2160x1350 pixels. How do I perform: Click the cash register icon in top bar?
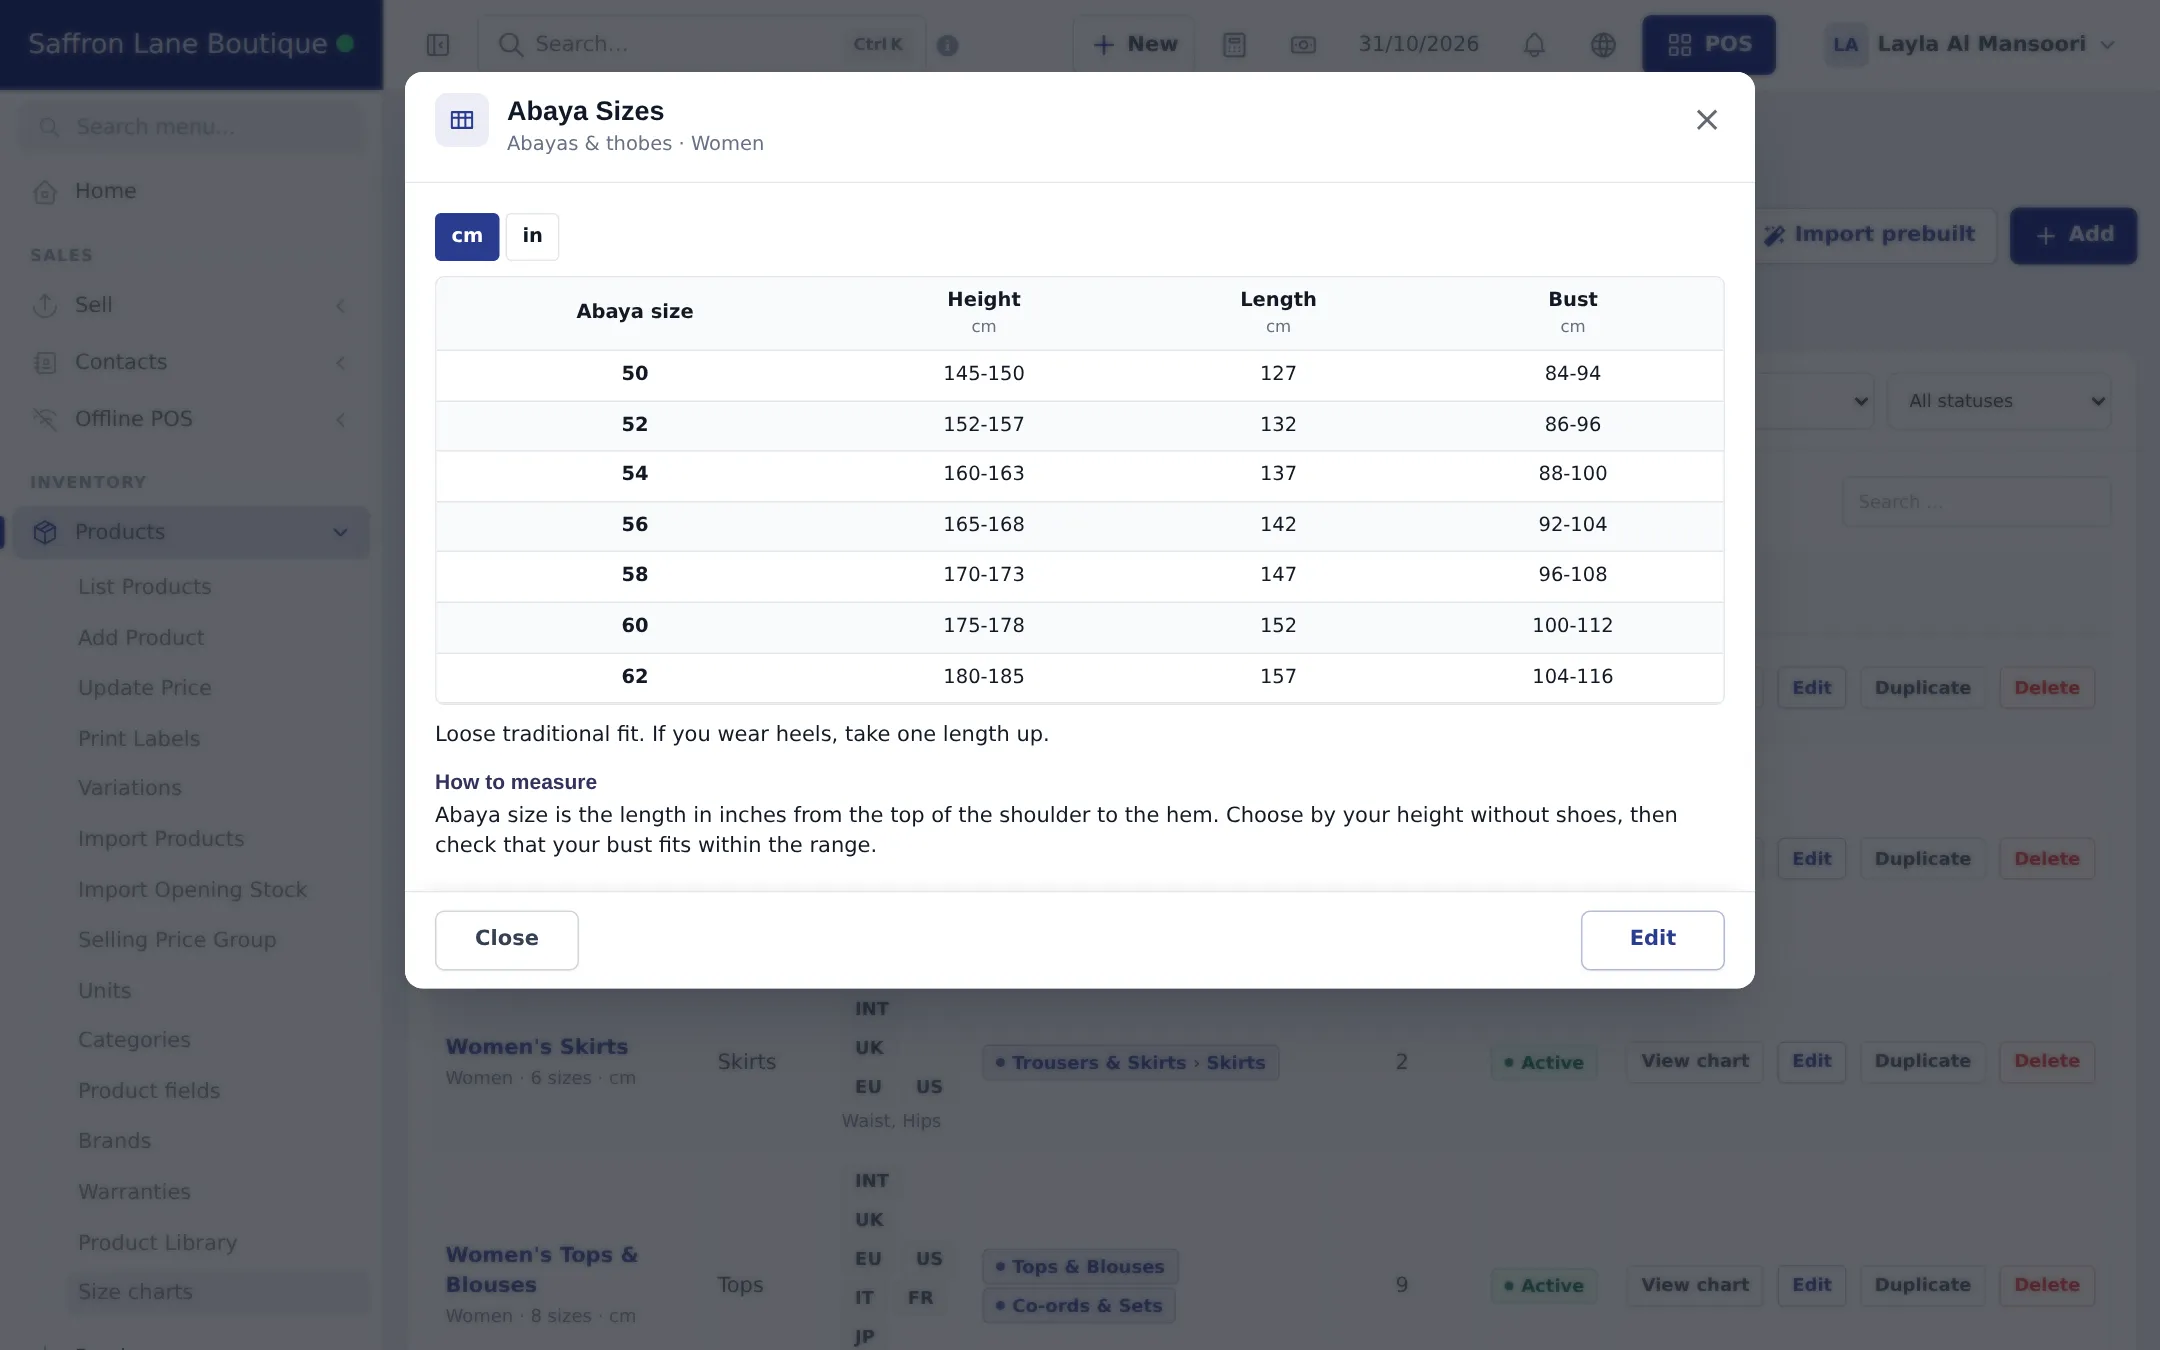coord(1303,45)
